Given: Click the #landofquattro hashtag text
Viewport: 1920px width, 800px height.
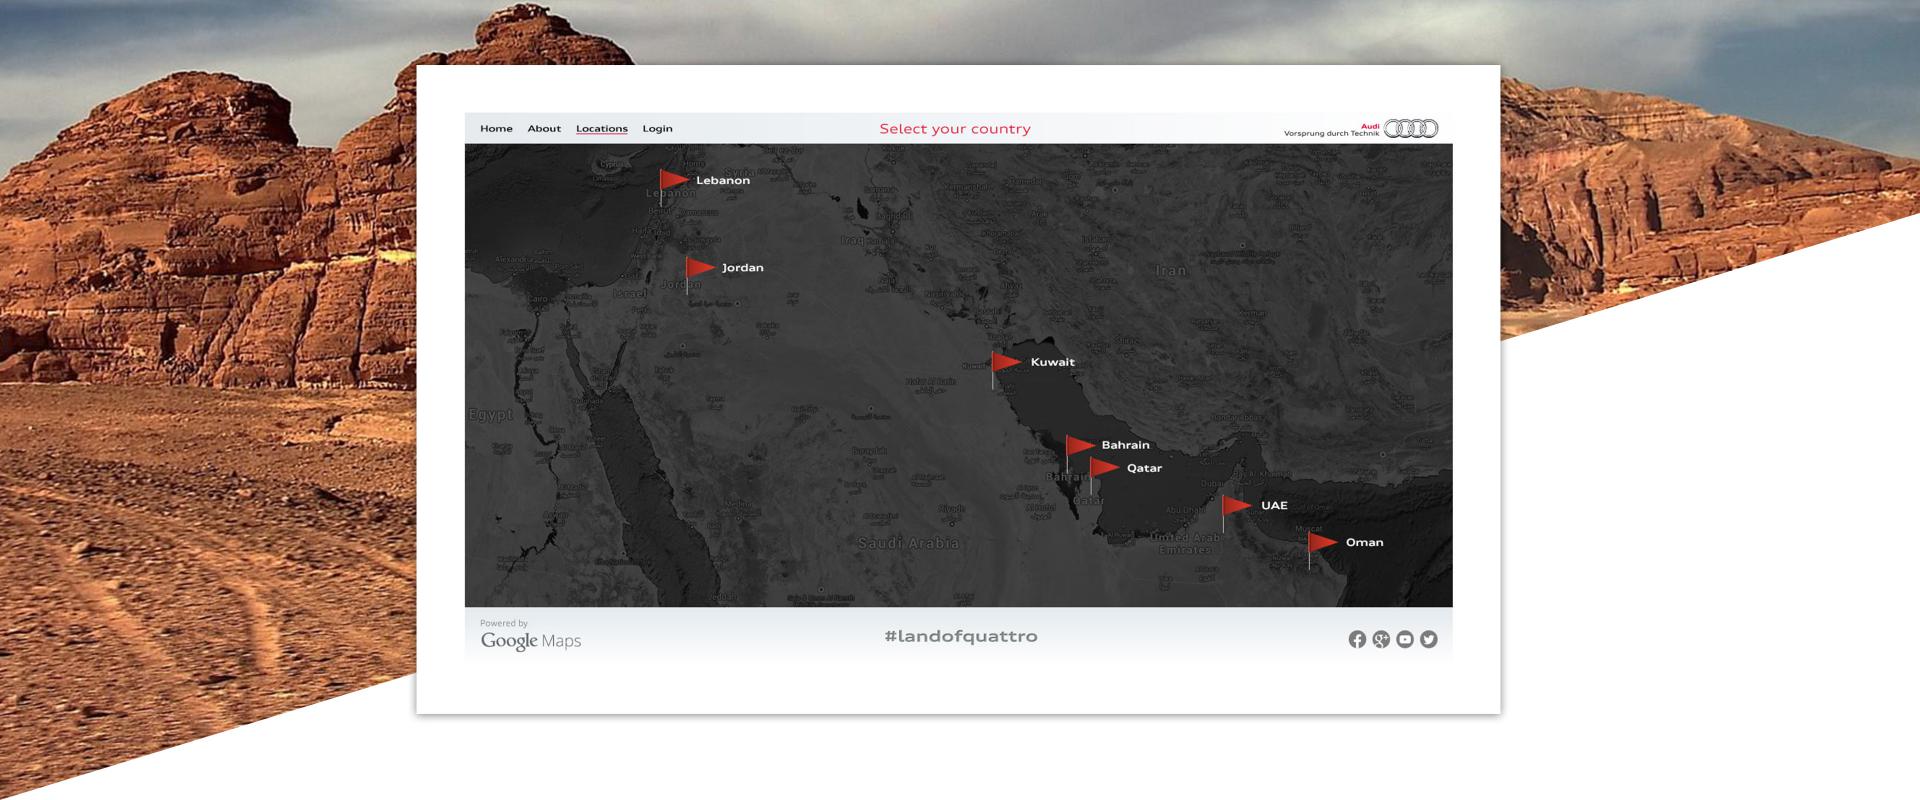Looking at the screenshot, I should (x=961, y=636).
